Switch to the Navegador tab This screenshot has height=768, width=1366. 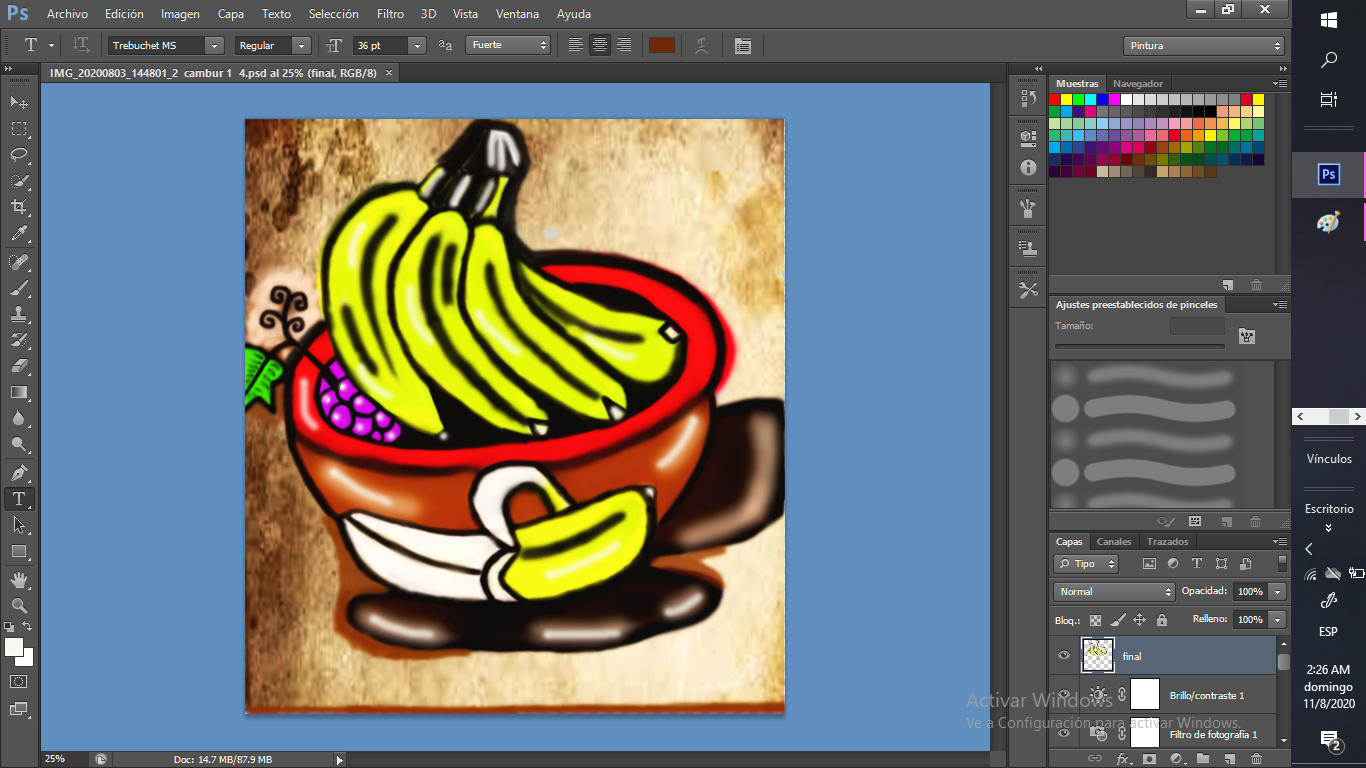[x=1138, y=84]
